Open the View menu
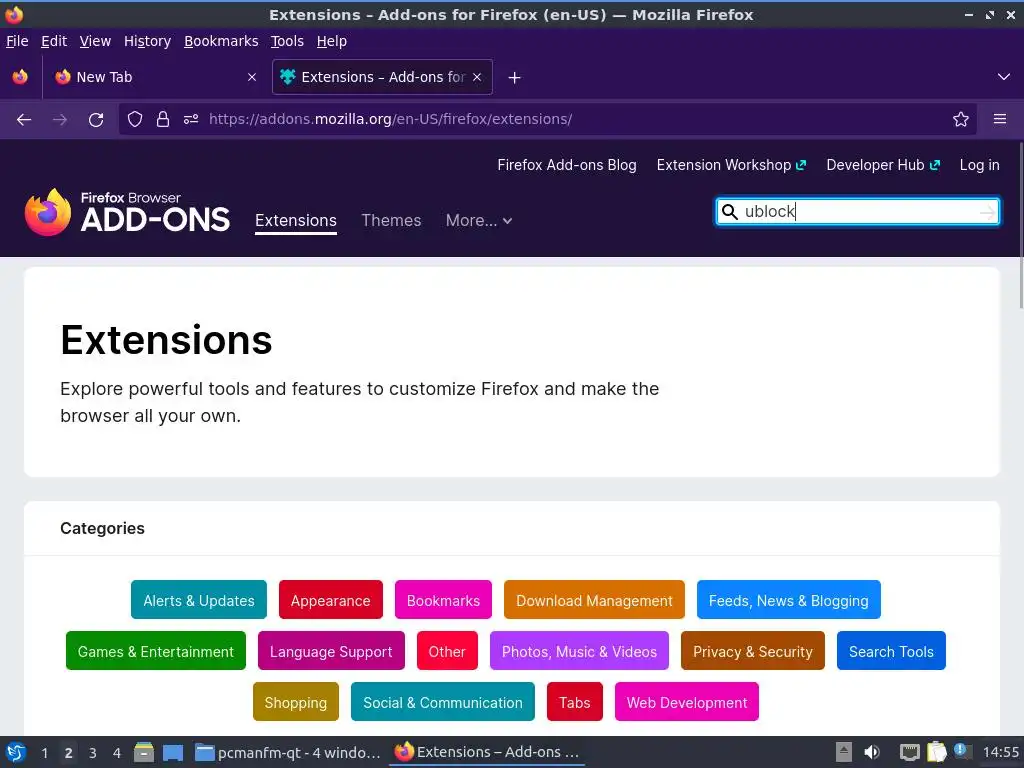The width and height of the screenshot is (1024, 768). coord(95,41)
